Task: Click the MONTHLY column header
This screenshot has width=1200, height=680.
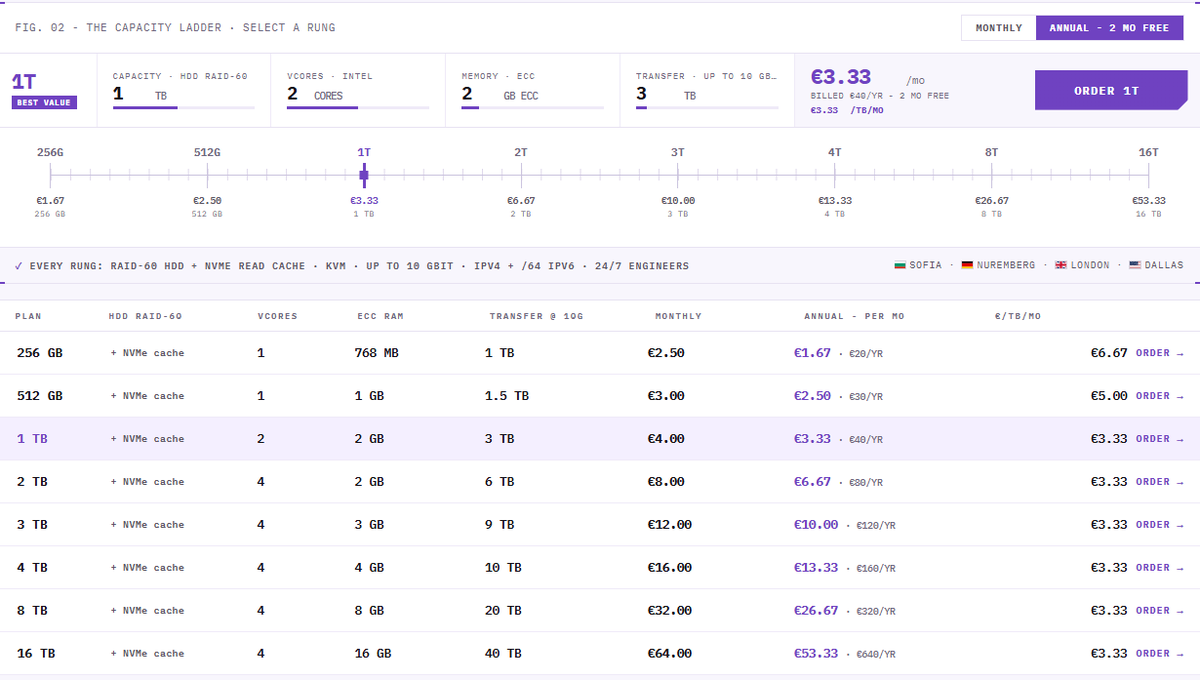Action: (x=678, y=316)
